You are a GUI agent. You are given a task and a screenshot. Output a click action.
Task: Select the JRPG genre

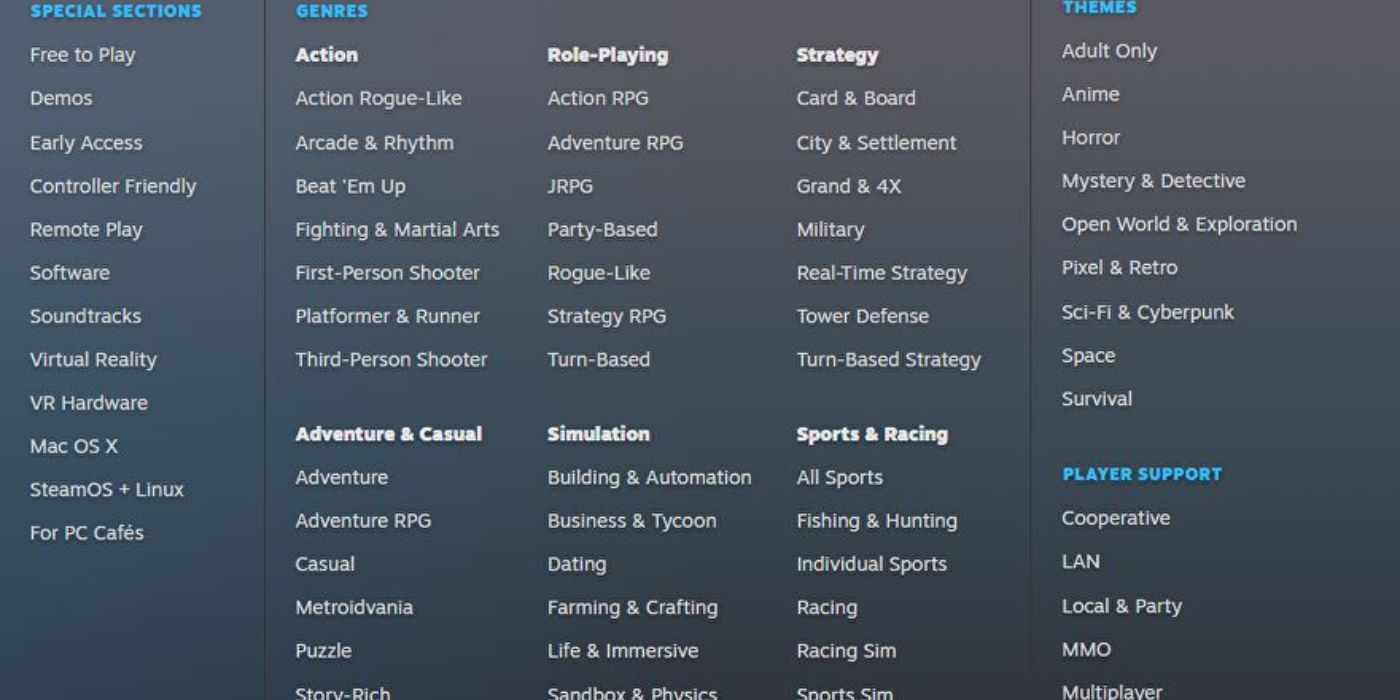570,186
